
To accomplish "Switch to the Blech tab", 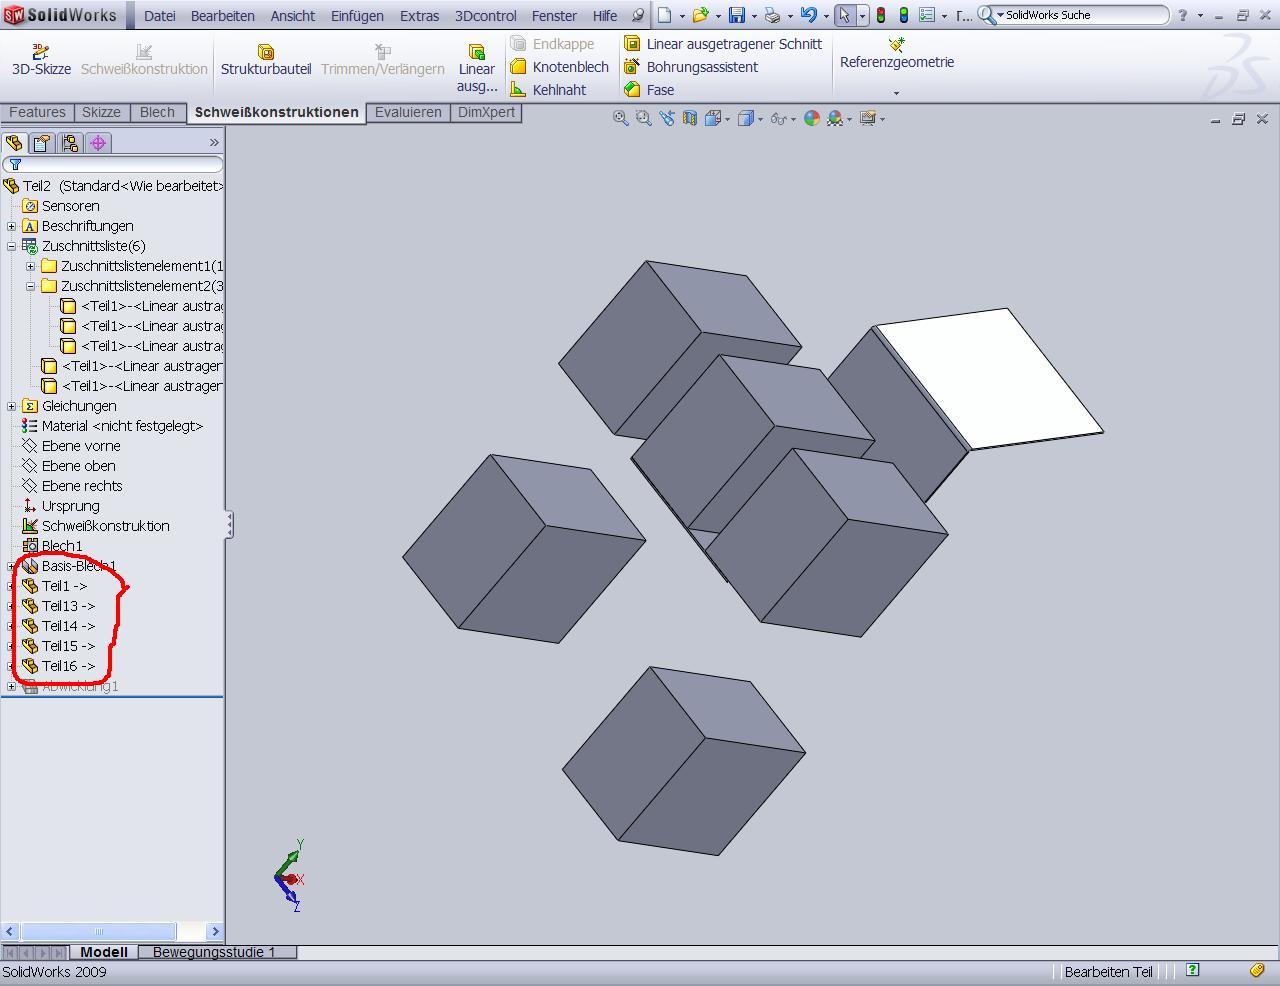I will tap(157, 113).
